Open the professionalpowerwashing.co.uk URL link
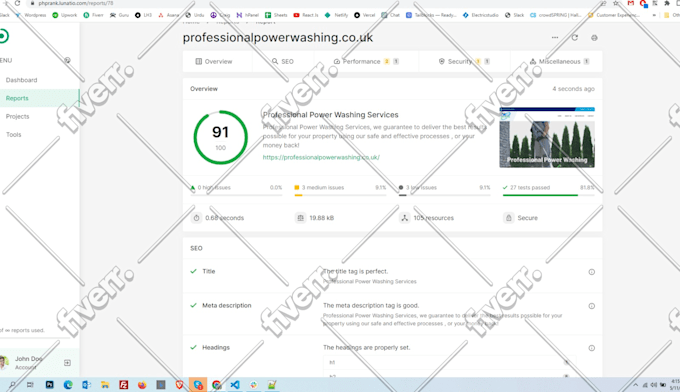Viewport: 680px width, 392px height. 321,157
